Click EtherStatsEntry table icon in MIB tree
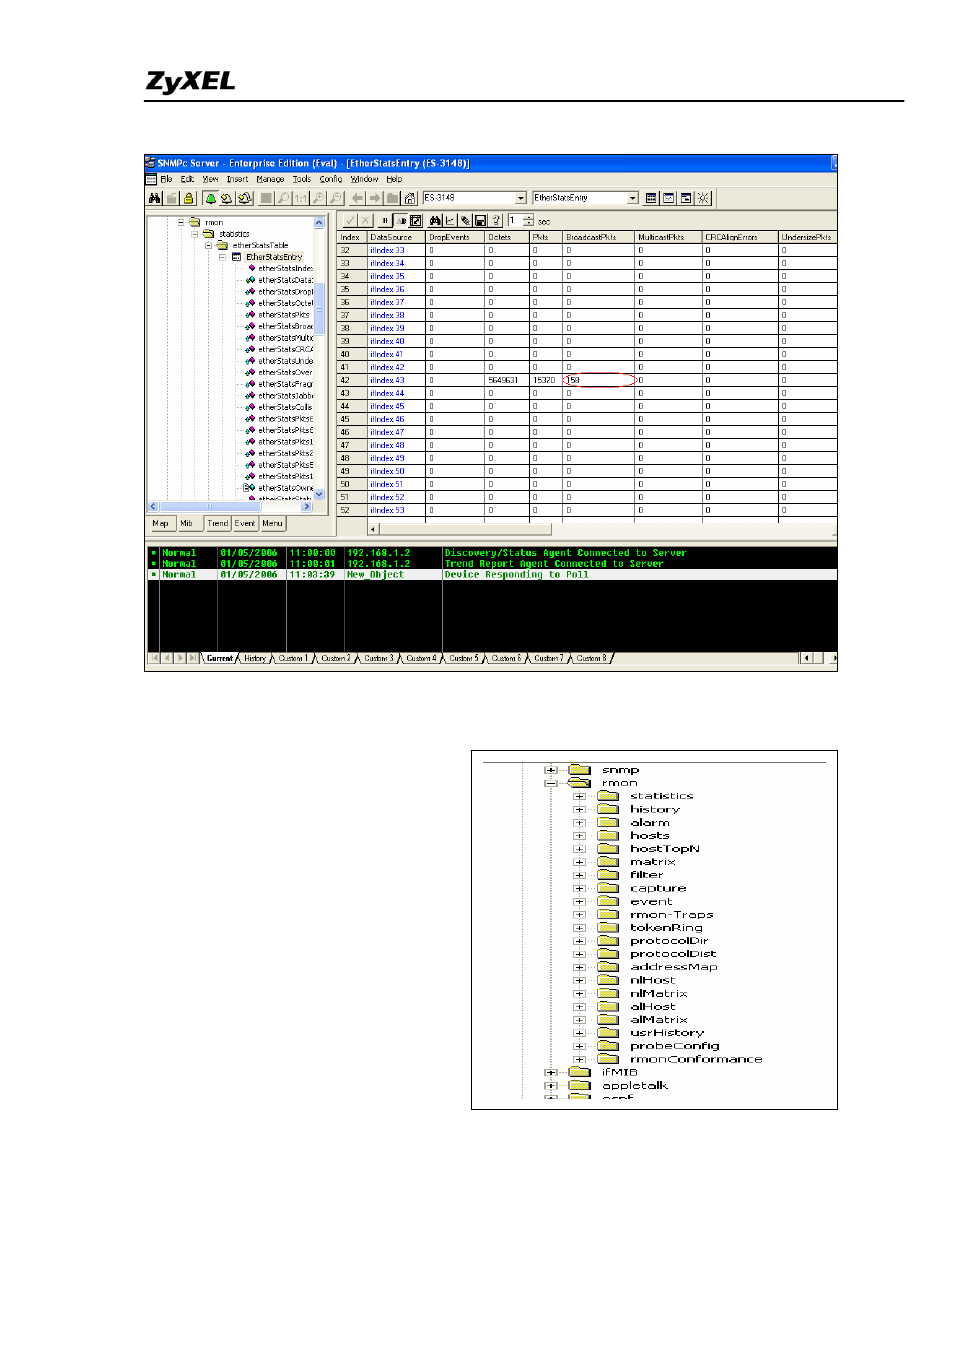954x1350 pixels. (237, 257)
